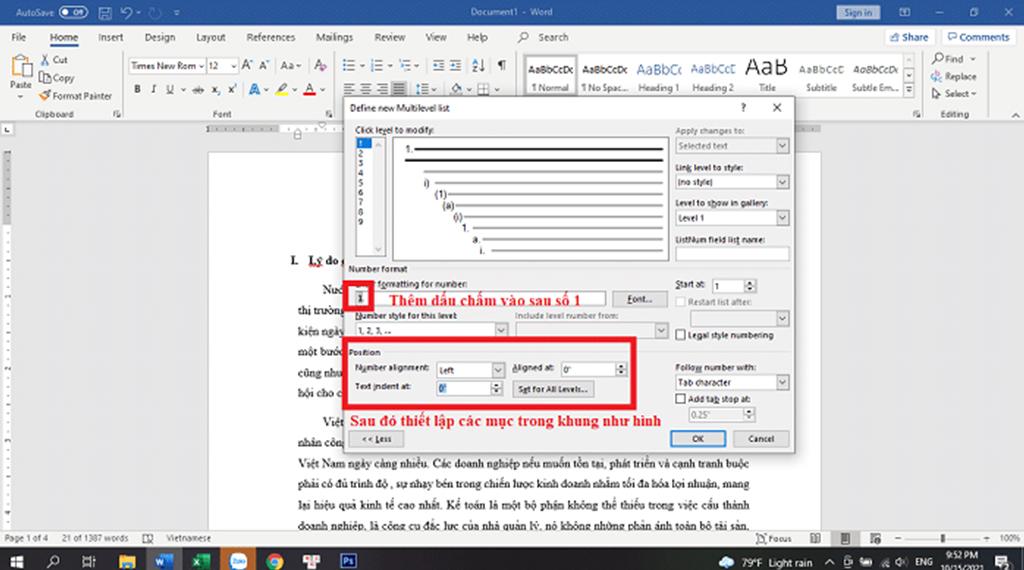Click Set for All Levels button
The height and width of the screenshot is (570, 1024).
pyautogui.click(x=552, y=389)
